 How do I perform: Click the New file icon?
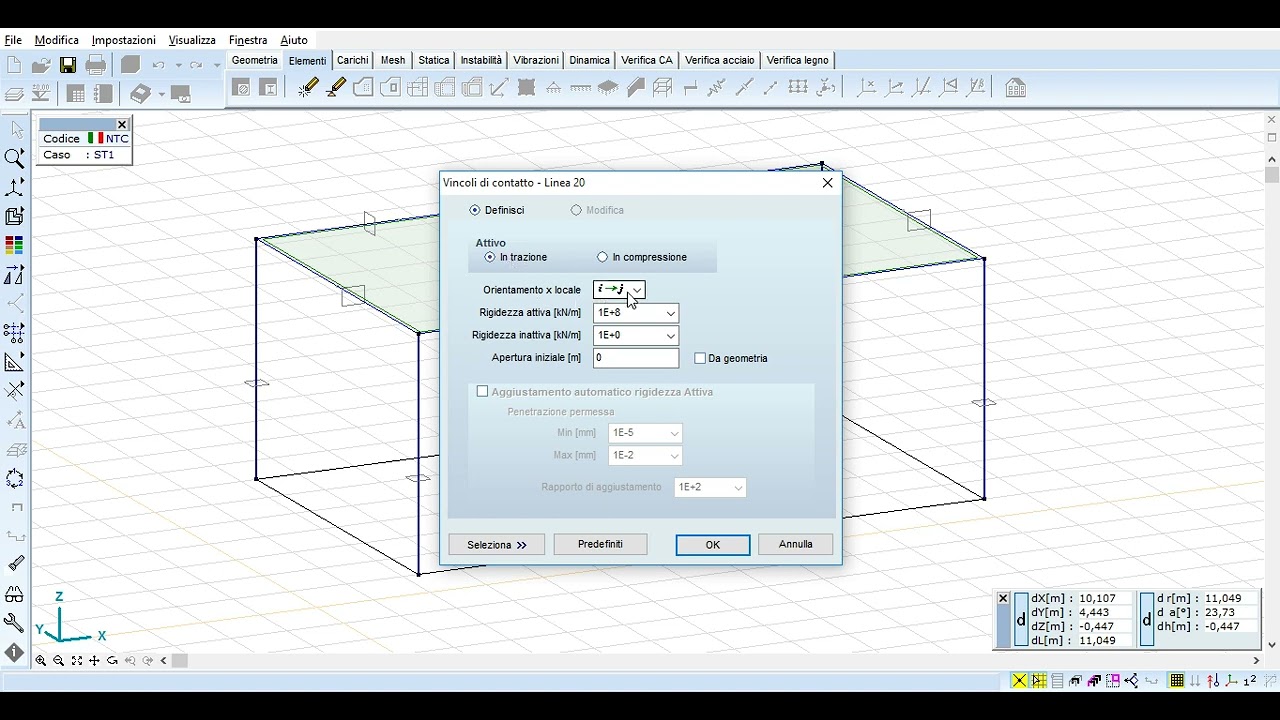pos(14,65)
